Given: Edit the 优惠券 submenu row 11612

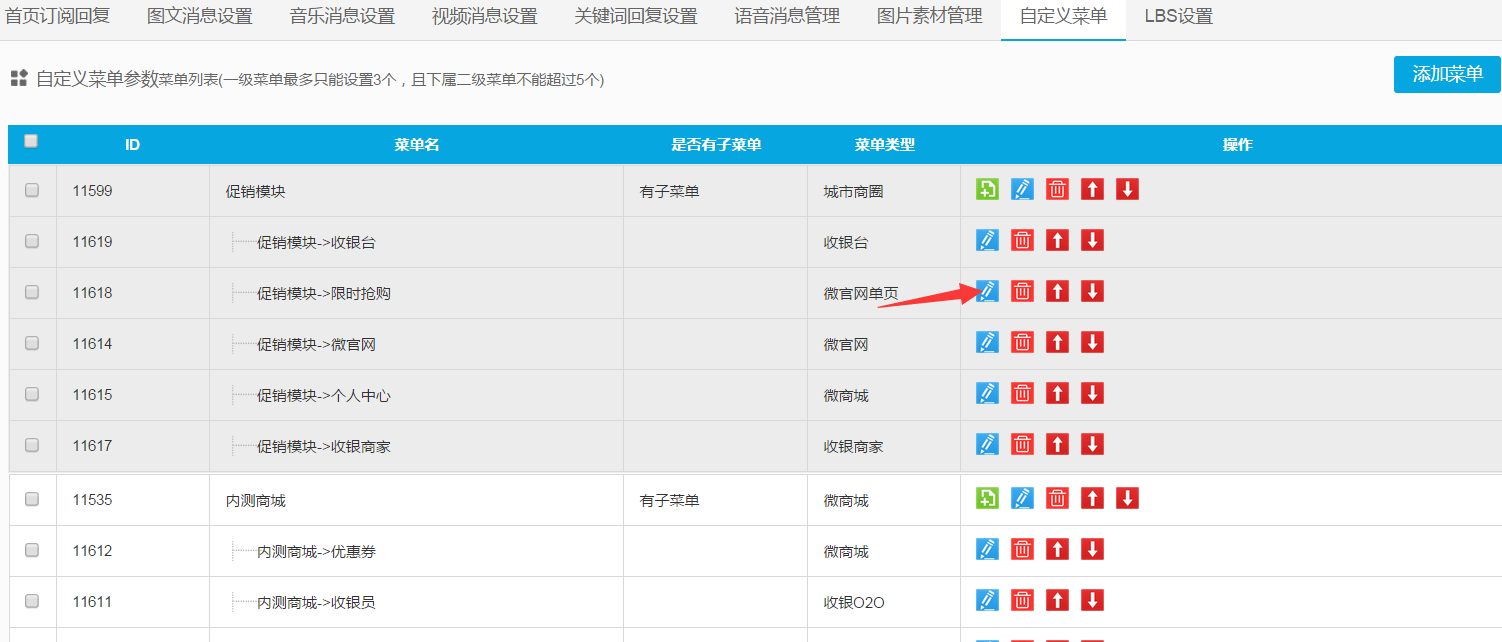Looking at the screenshot, I should (x=987, y=549).
